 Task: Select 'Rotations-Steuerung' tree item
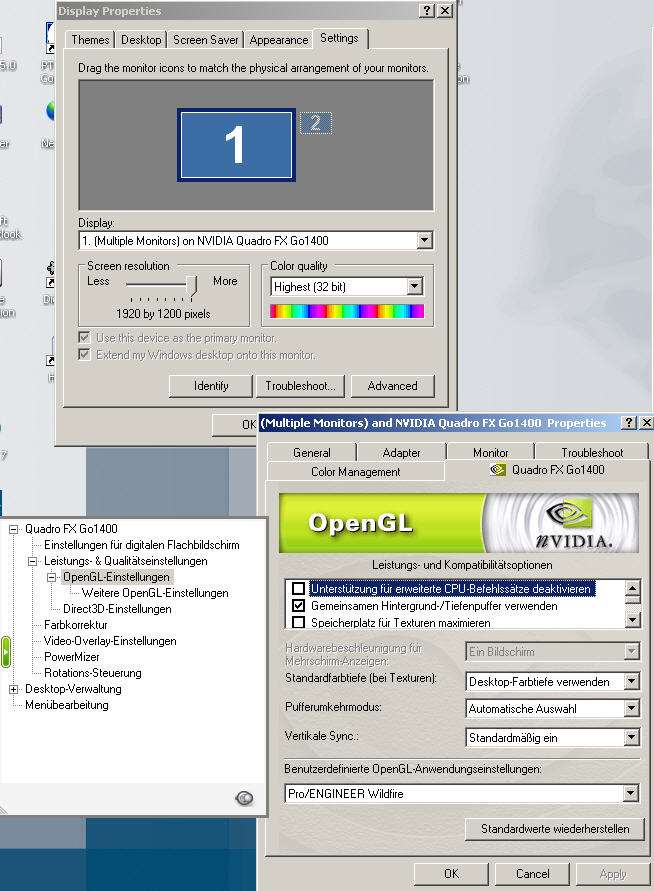click(93, 673)
